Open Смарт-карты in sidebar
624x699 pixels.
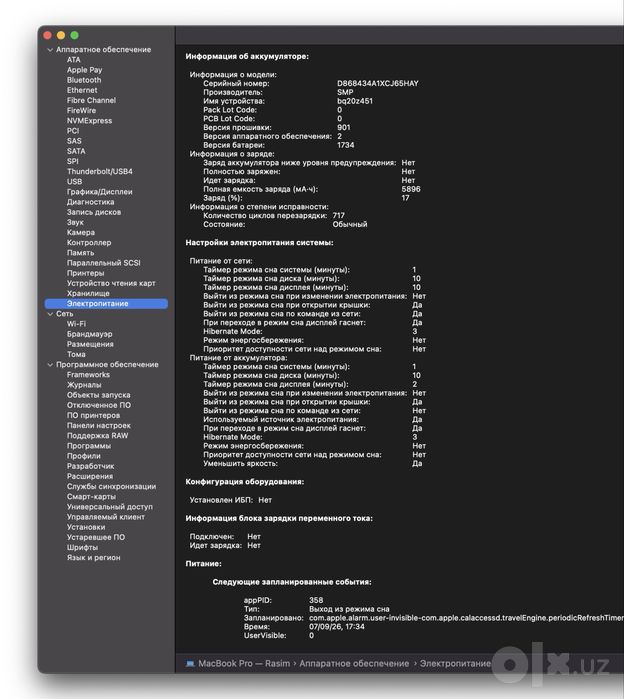91,497
